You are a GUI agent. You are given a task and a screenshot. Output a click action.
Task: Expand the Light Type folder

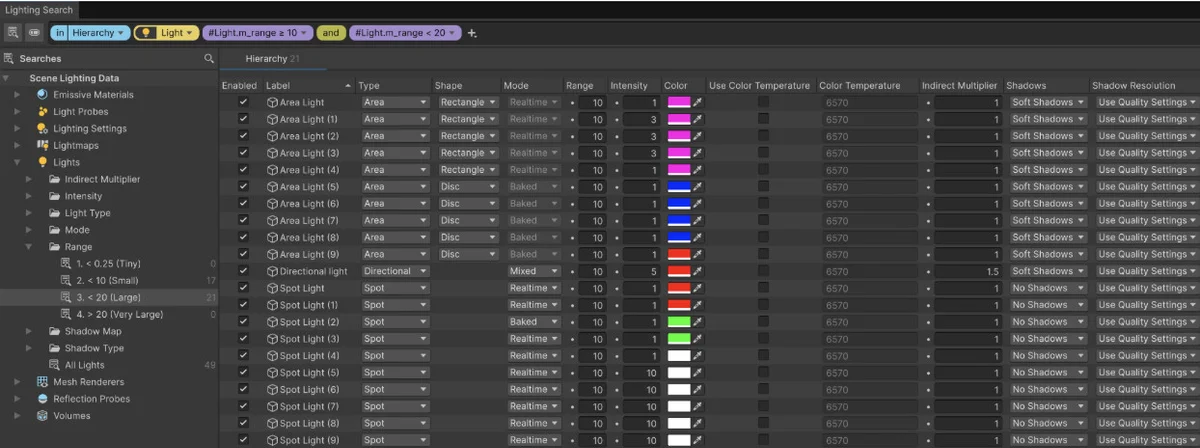click(x=30, y=213)
